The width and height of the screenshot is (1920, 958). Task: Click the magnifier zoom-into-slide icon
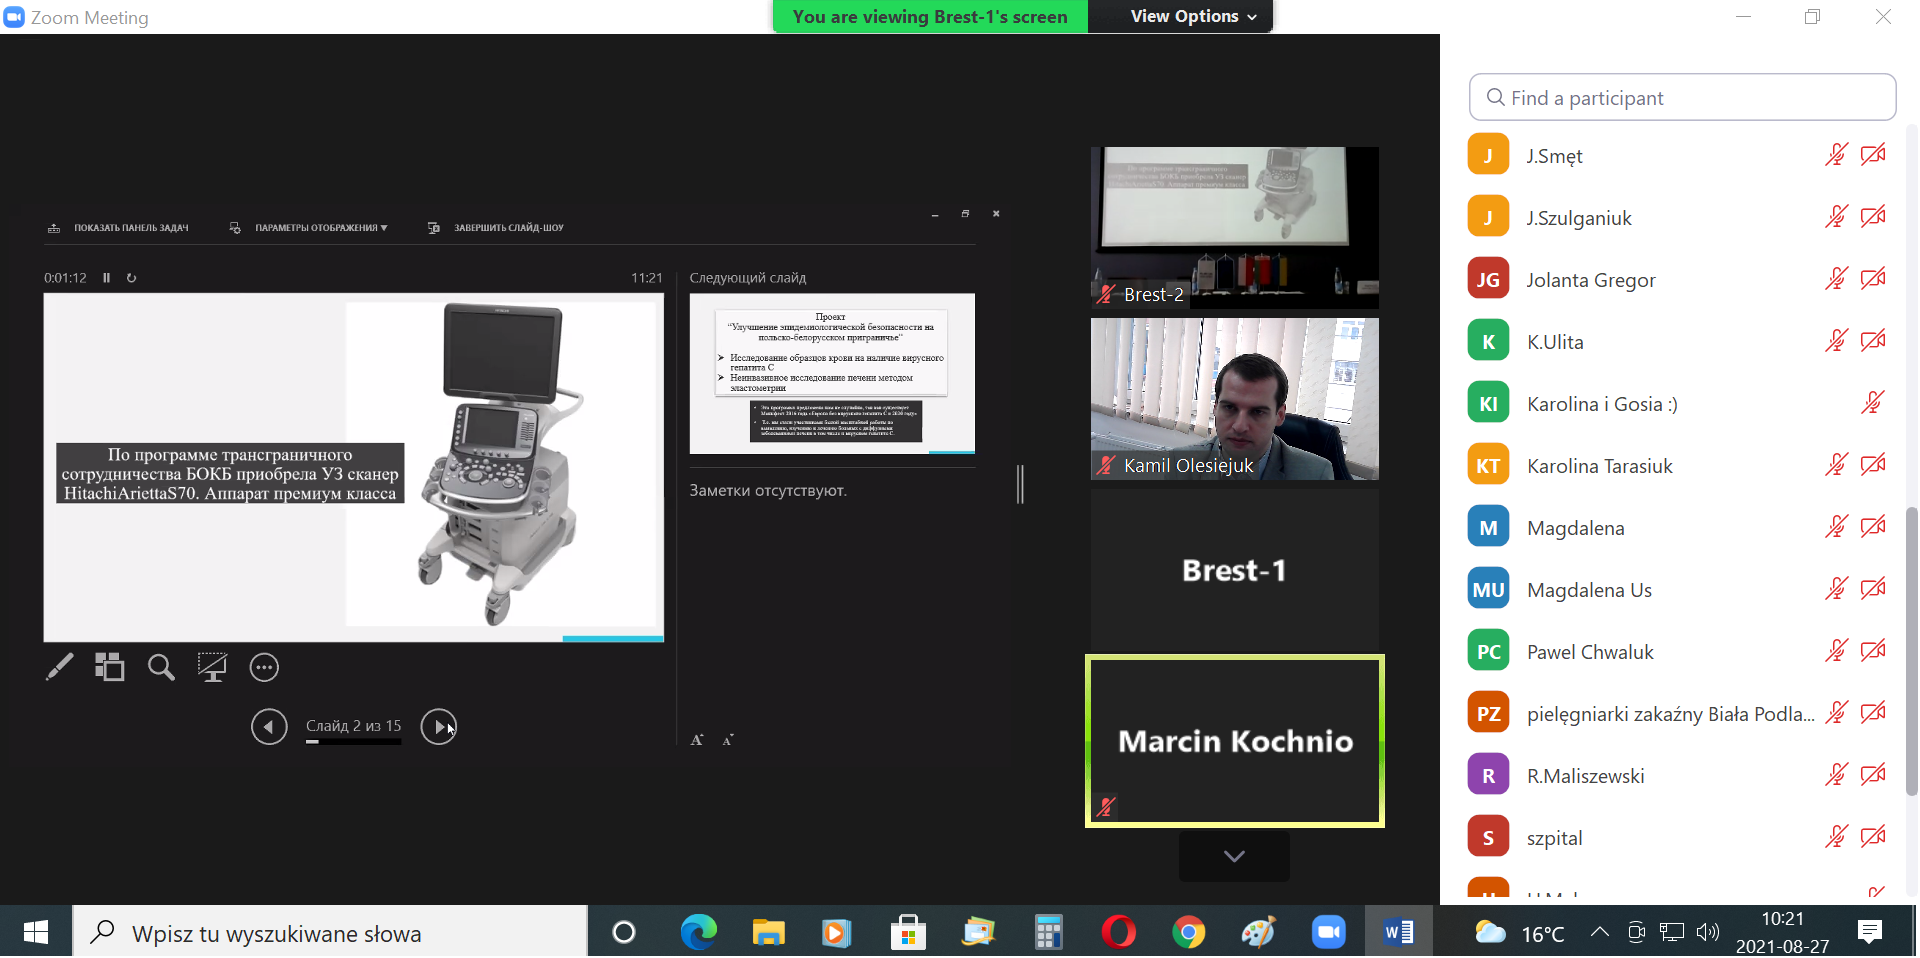click(x=161, y=667)
